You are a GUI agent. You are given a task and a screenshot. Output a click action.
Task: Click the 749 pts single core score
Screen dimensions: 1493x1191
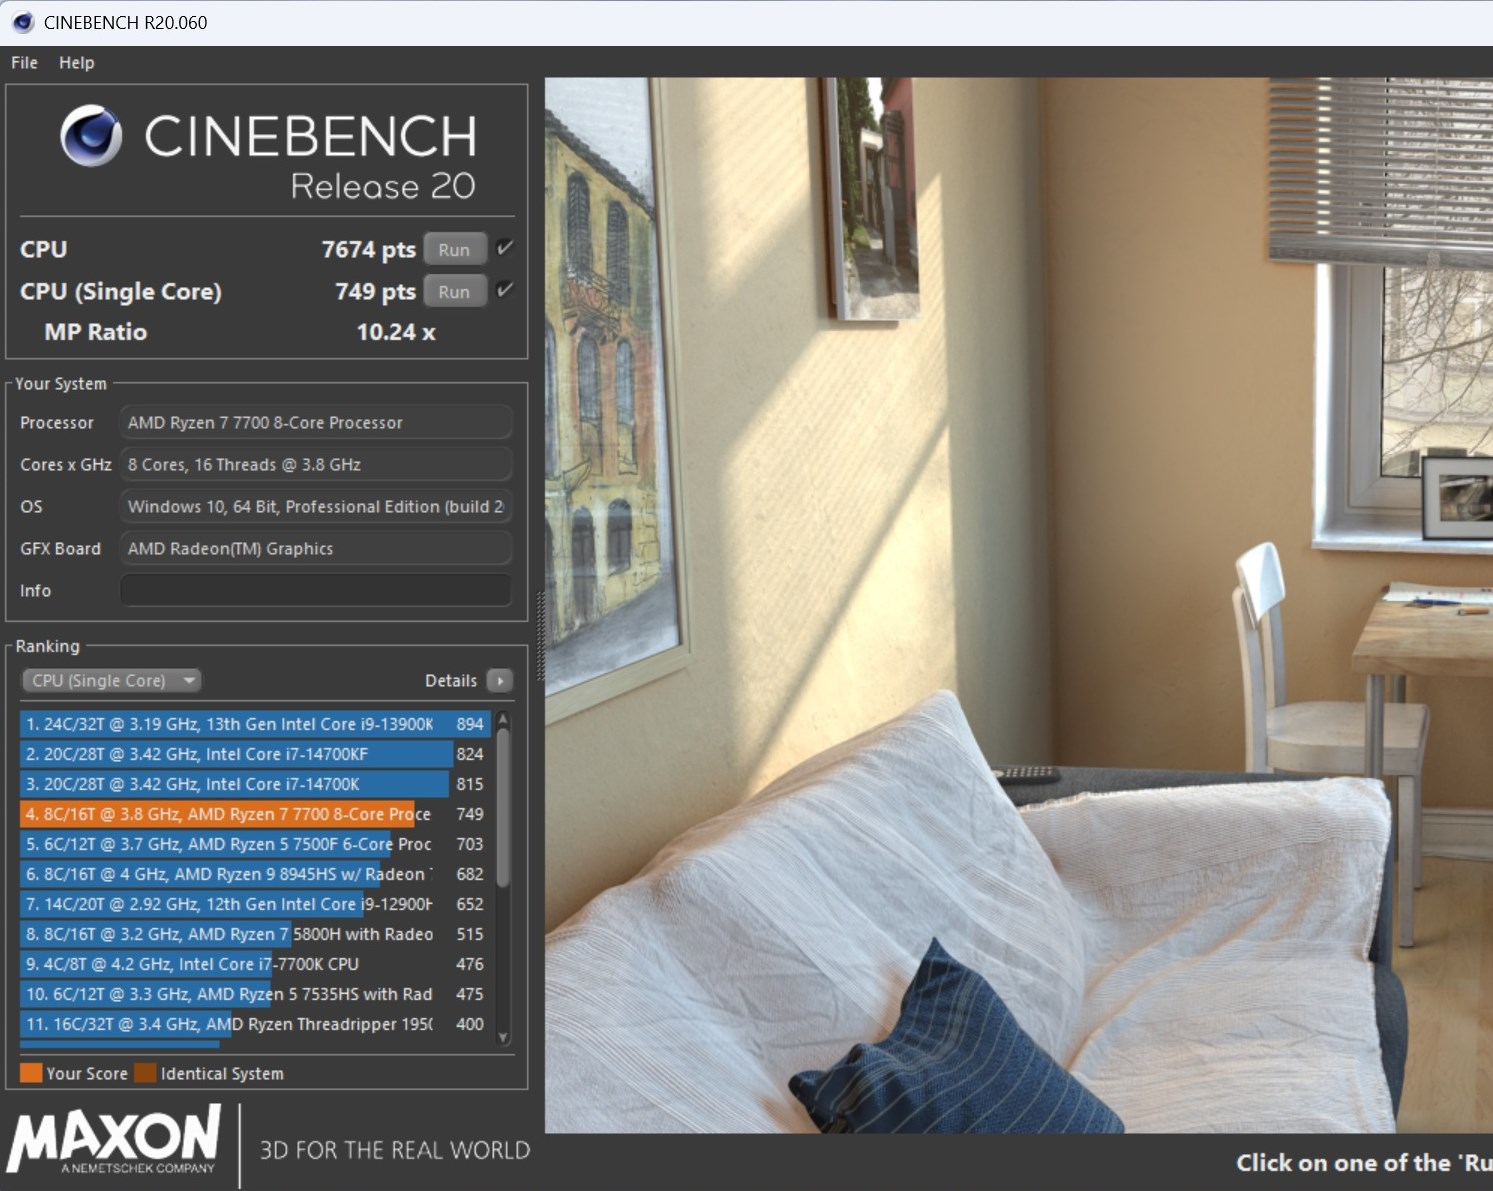tap(375, 291)
